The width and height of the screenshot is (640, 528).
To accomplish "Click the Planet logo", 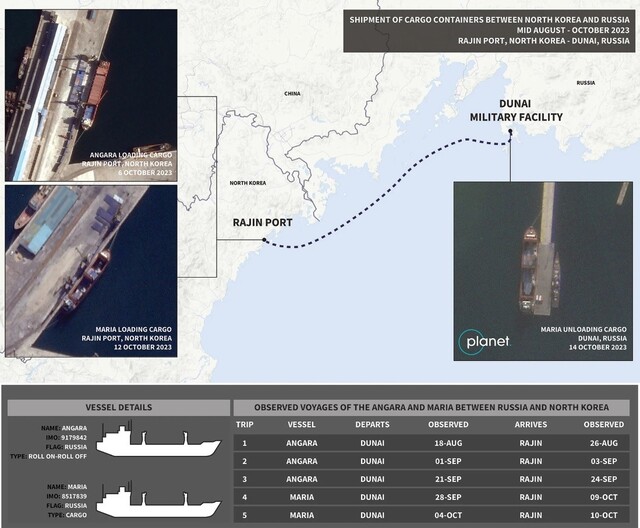I will (x=485, y=342).
